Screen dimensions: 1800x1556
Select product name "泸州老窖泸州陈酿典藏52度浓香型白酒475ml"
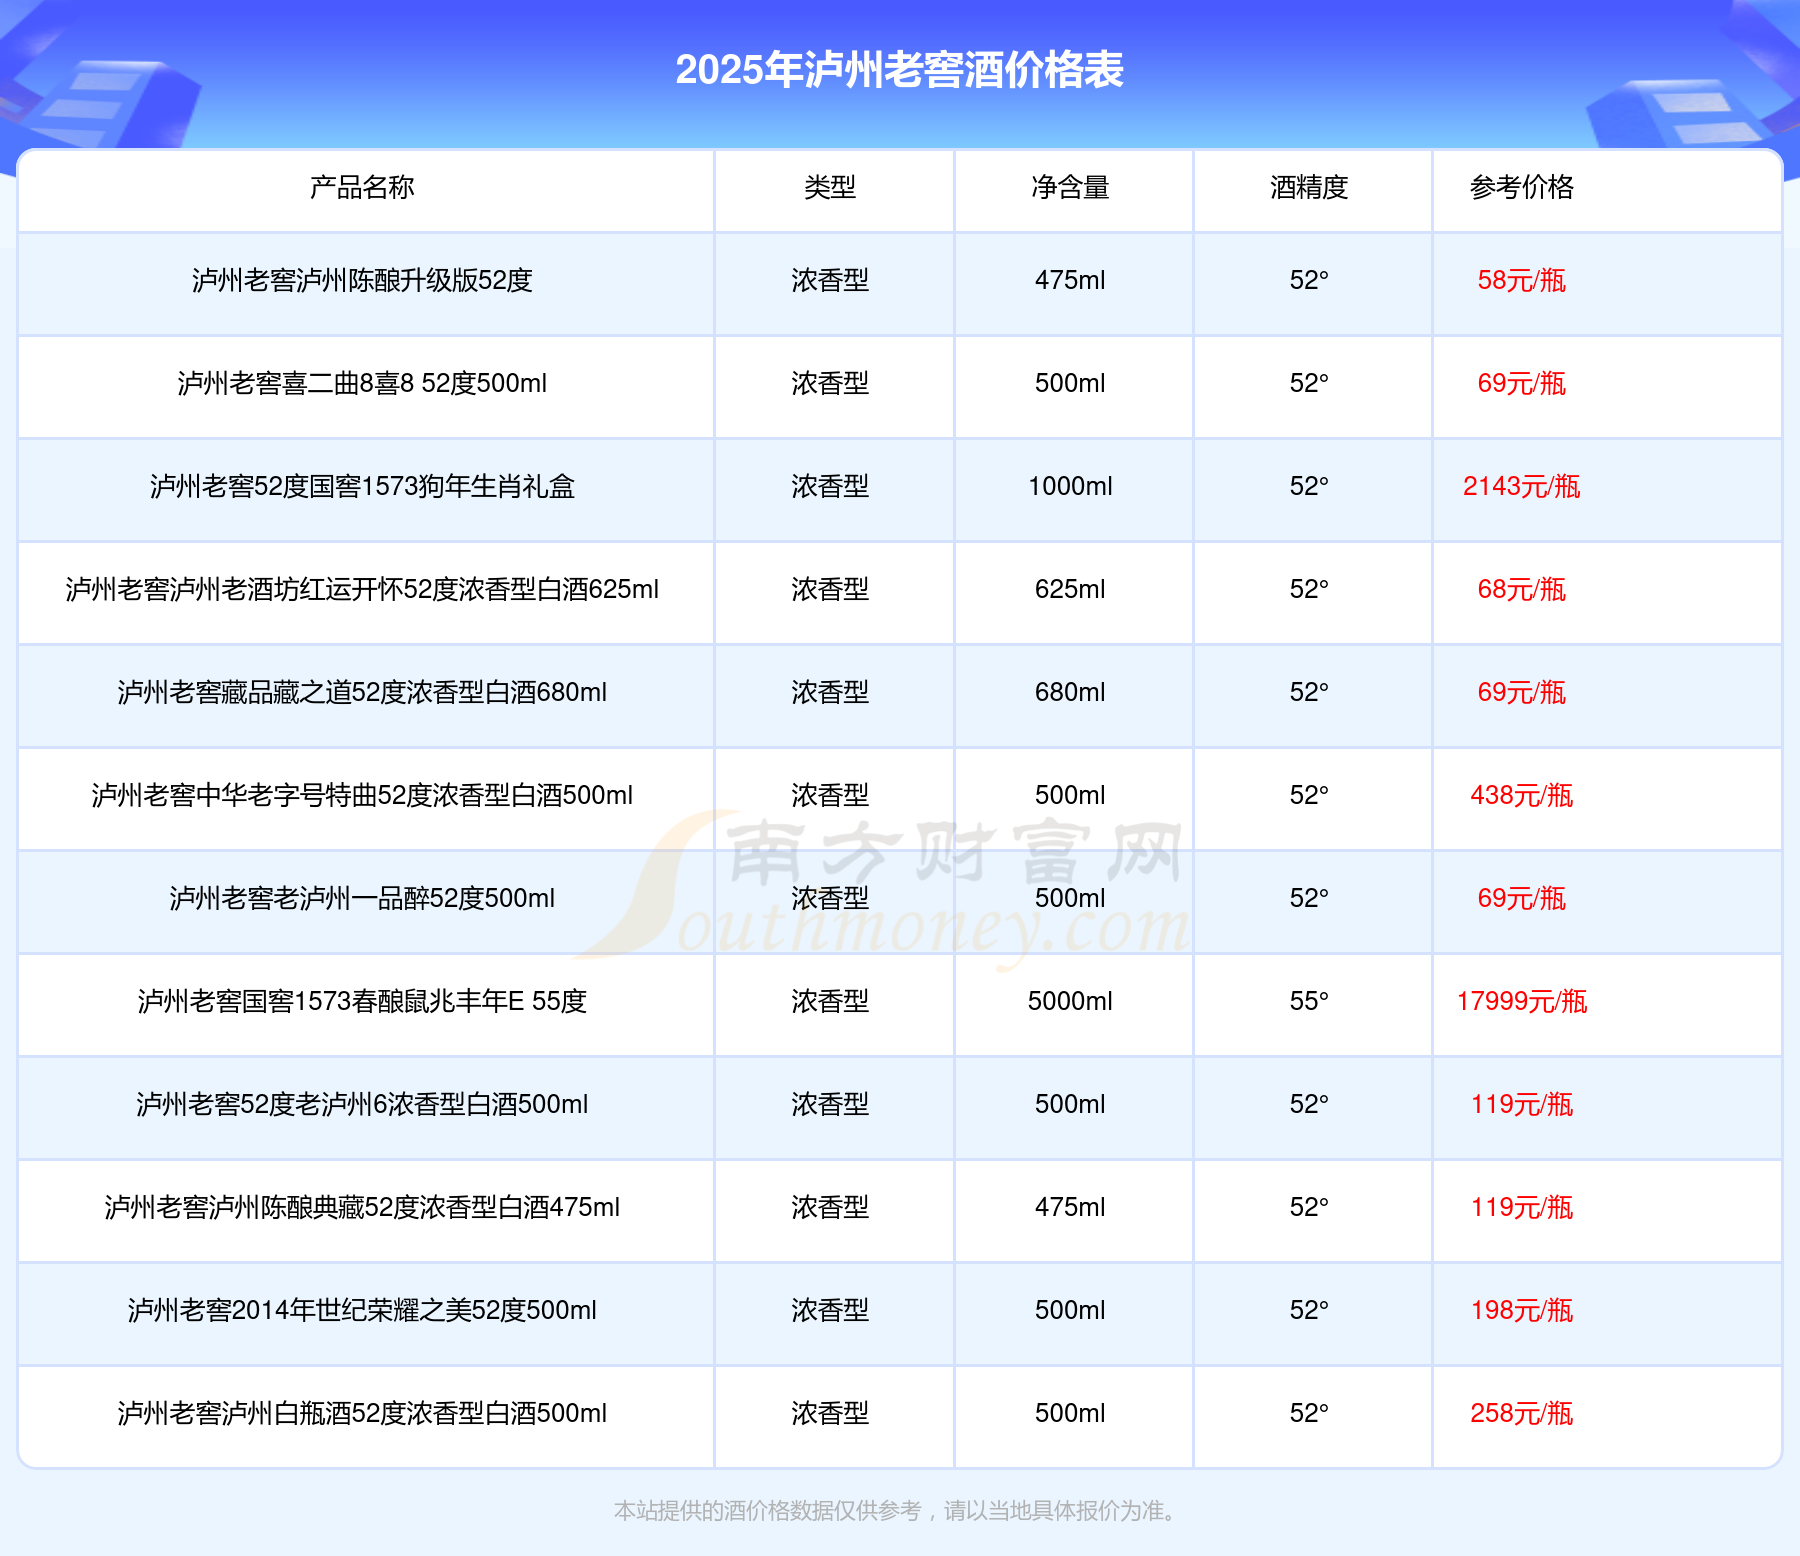pyautogui.click(x=362, y=1208)
